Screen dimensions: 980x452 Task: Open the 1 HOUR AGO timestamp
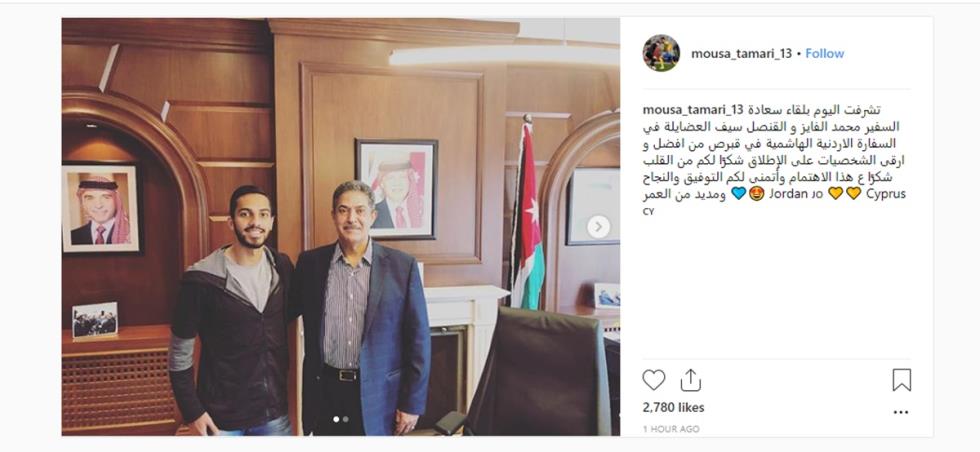[x=671, y=429]
